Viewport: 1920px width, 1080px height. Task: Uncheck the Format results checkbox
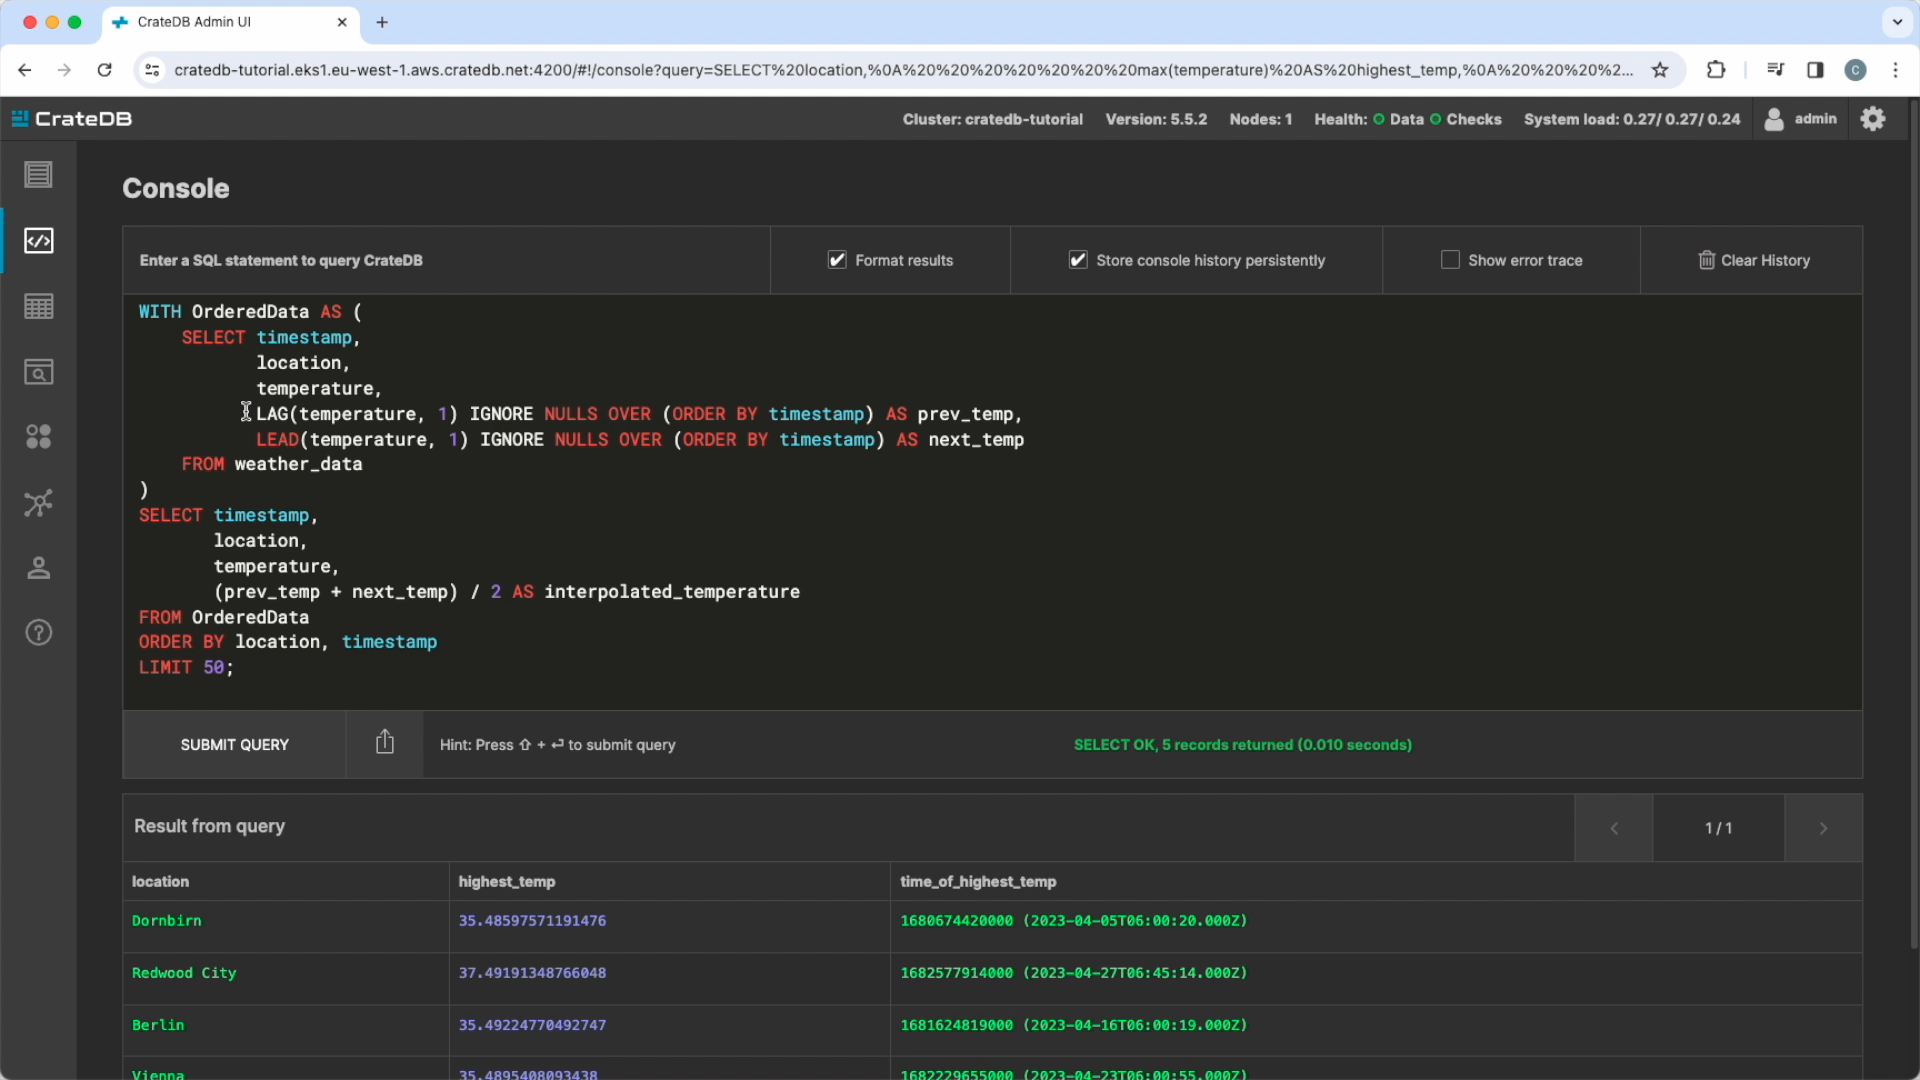(837, 260)
